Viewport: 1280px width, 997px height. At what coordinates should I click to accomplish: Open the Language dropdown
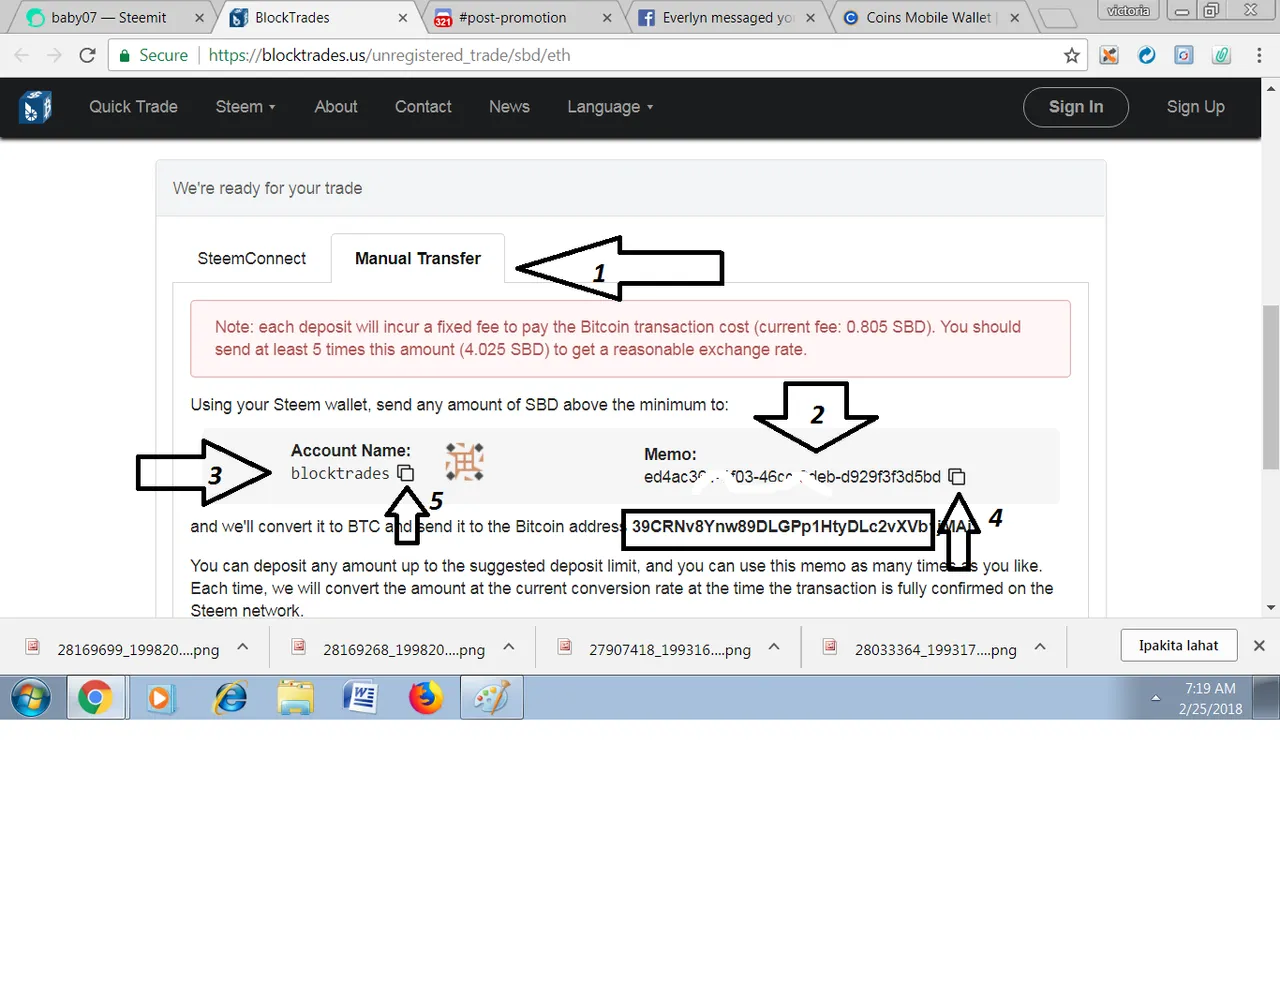click(610, 107)
